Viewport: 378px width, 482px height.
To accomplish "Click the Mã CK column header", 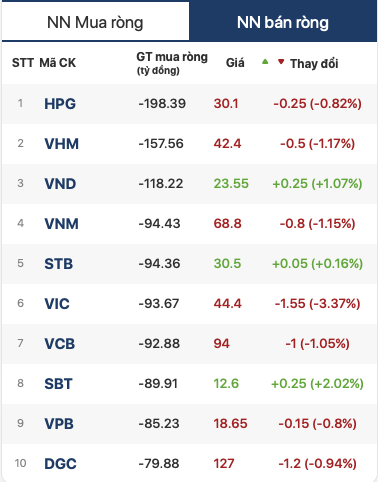I will 58,63.
